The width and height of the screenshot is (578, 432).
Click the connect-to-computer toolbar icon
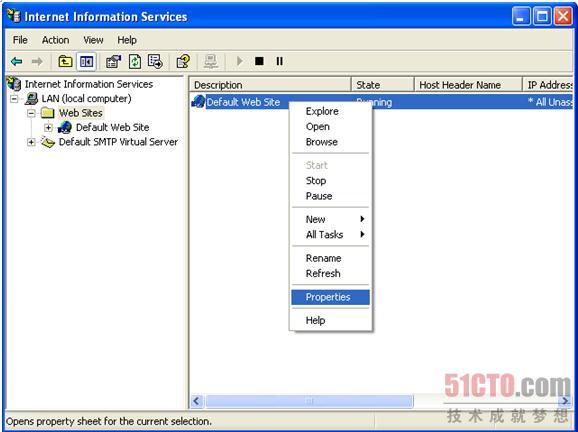(211, 61)
